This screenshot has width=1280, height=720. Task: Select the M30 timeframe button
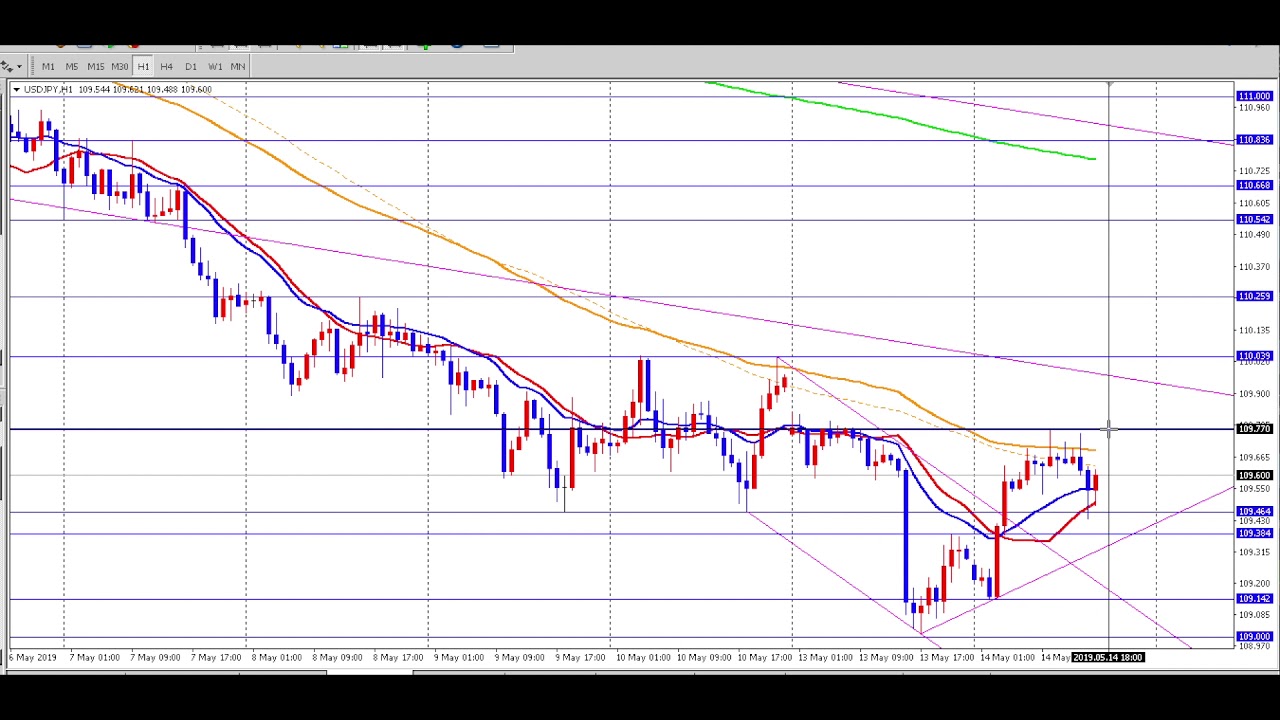[120, 66]
